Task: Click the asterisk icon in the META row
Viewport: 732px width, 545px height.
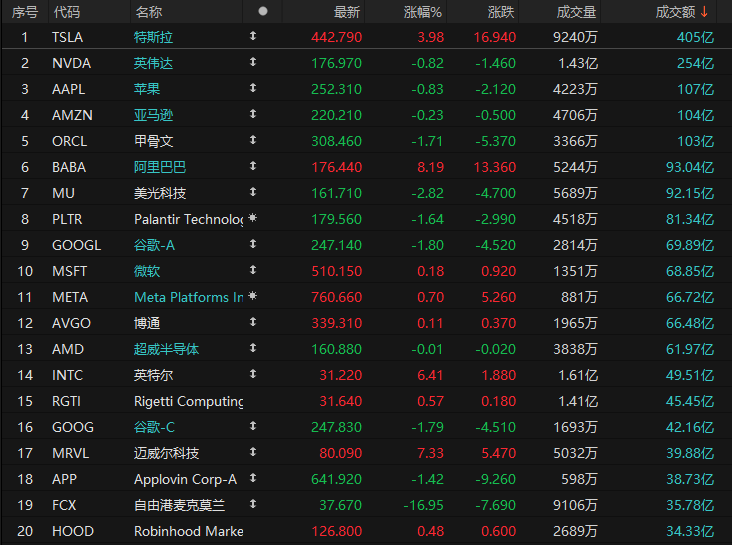Action: click(x=253, y=296)
